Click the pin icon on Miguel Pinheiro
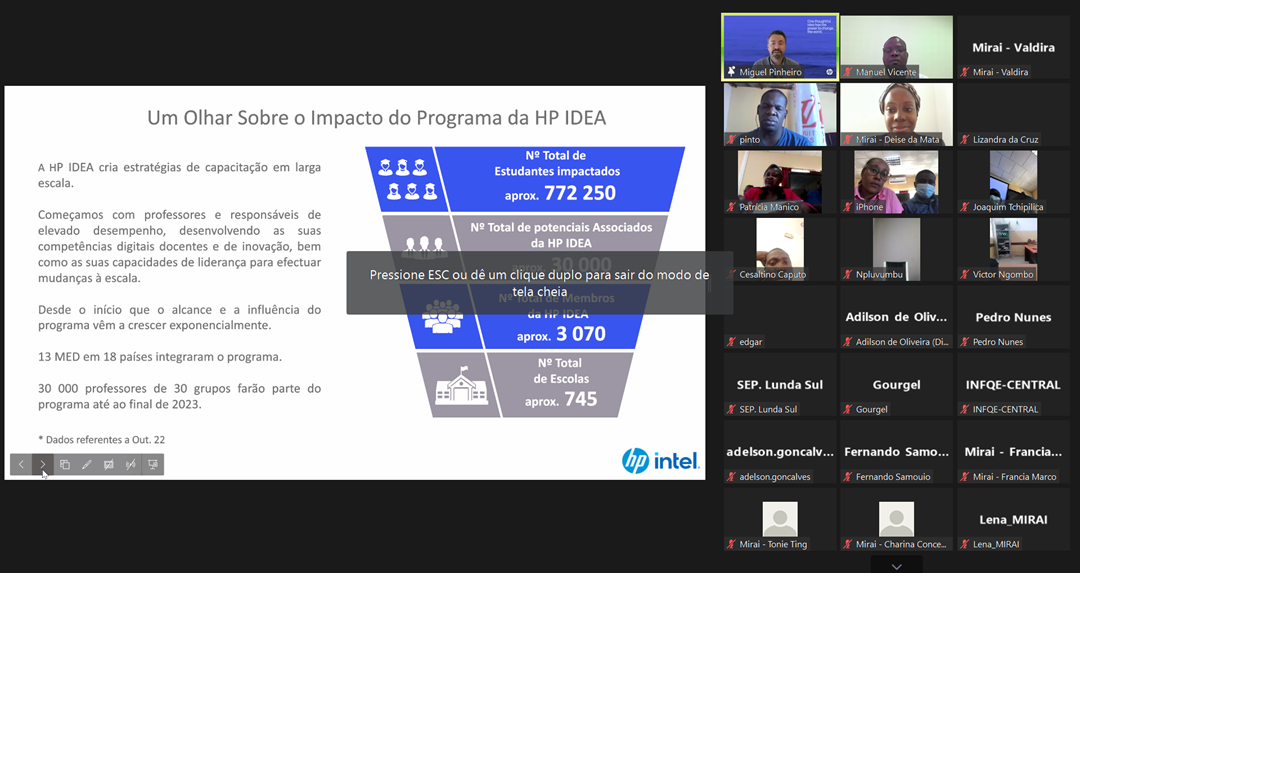 (732, 72)
